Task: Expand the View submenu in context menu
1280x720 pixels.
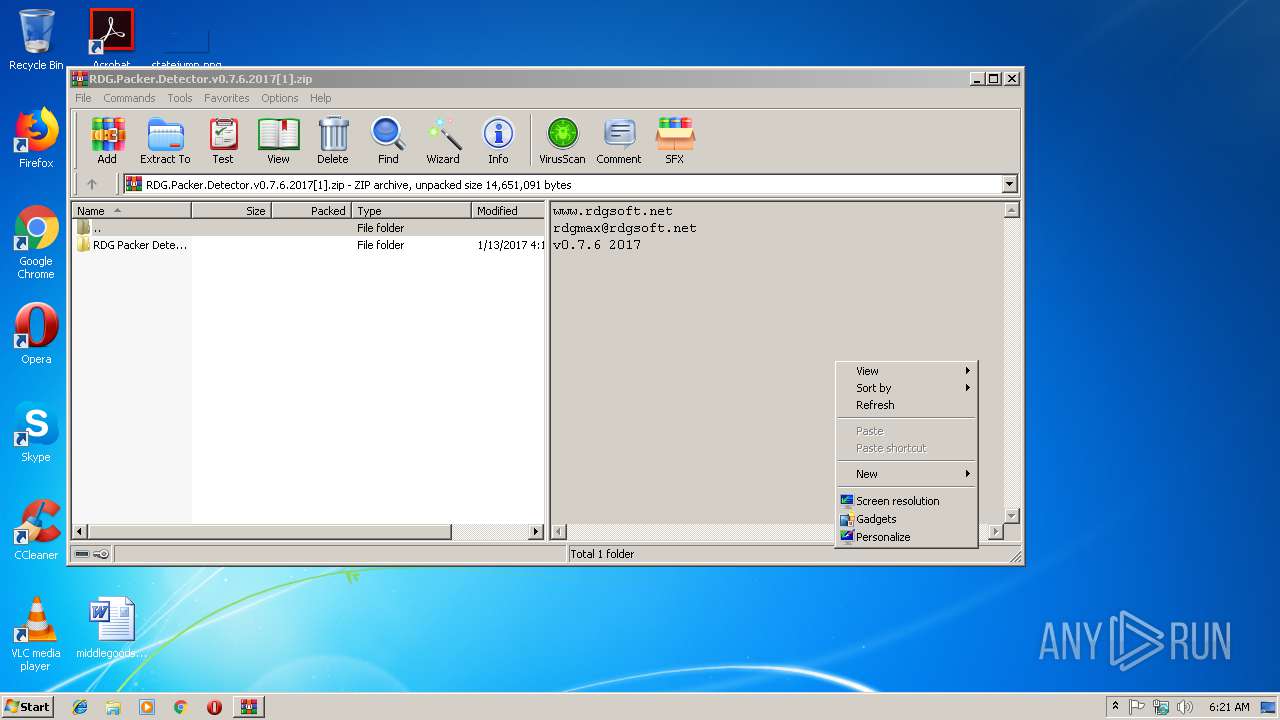Action: pos(907,371)
